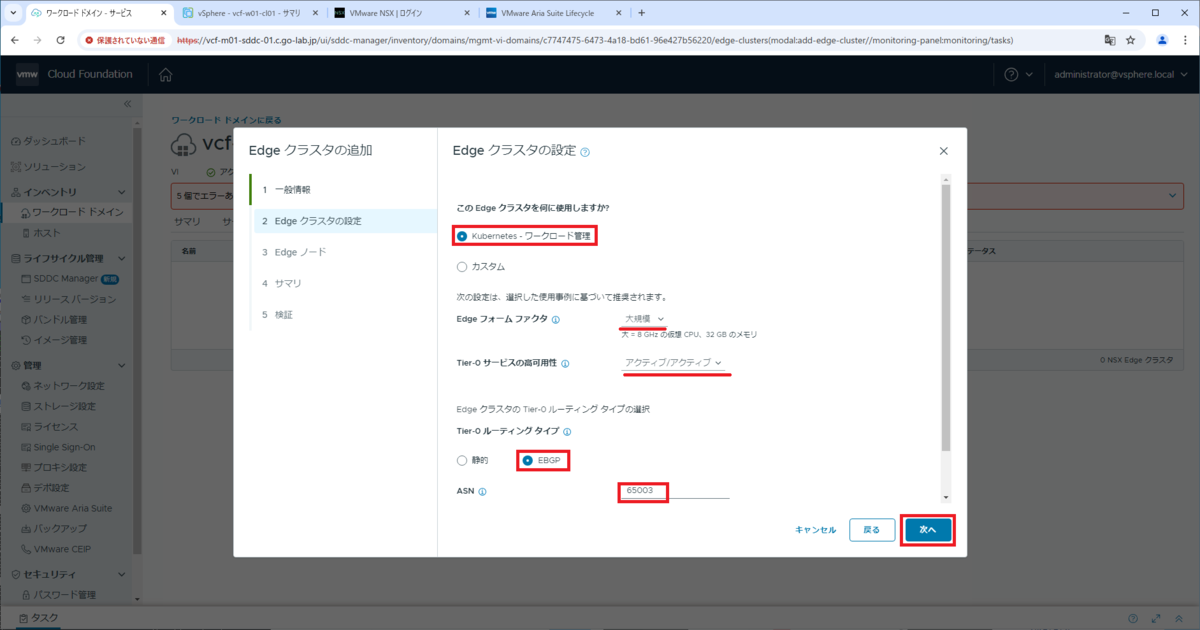1200x630 pixels.
Task: Select the Kubernetes - ワークロード管理 radio button
Action: click(462, 236)
